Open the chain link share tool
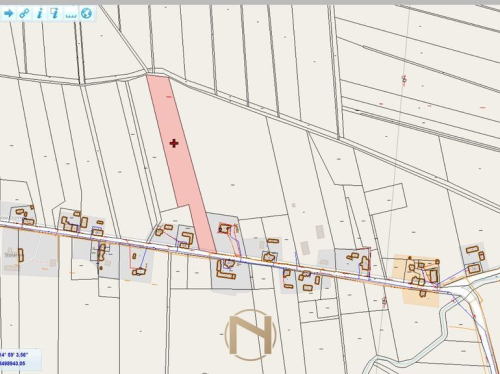Image resolution: width=500 pixels, height=374 pixels. (24, 13)
